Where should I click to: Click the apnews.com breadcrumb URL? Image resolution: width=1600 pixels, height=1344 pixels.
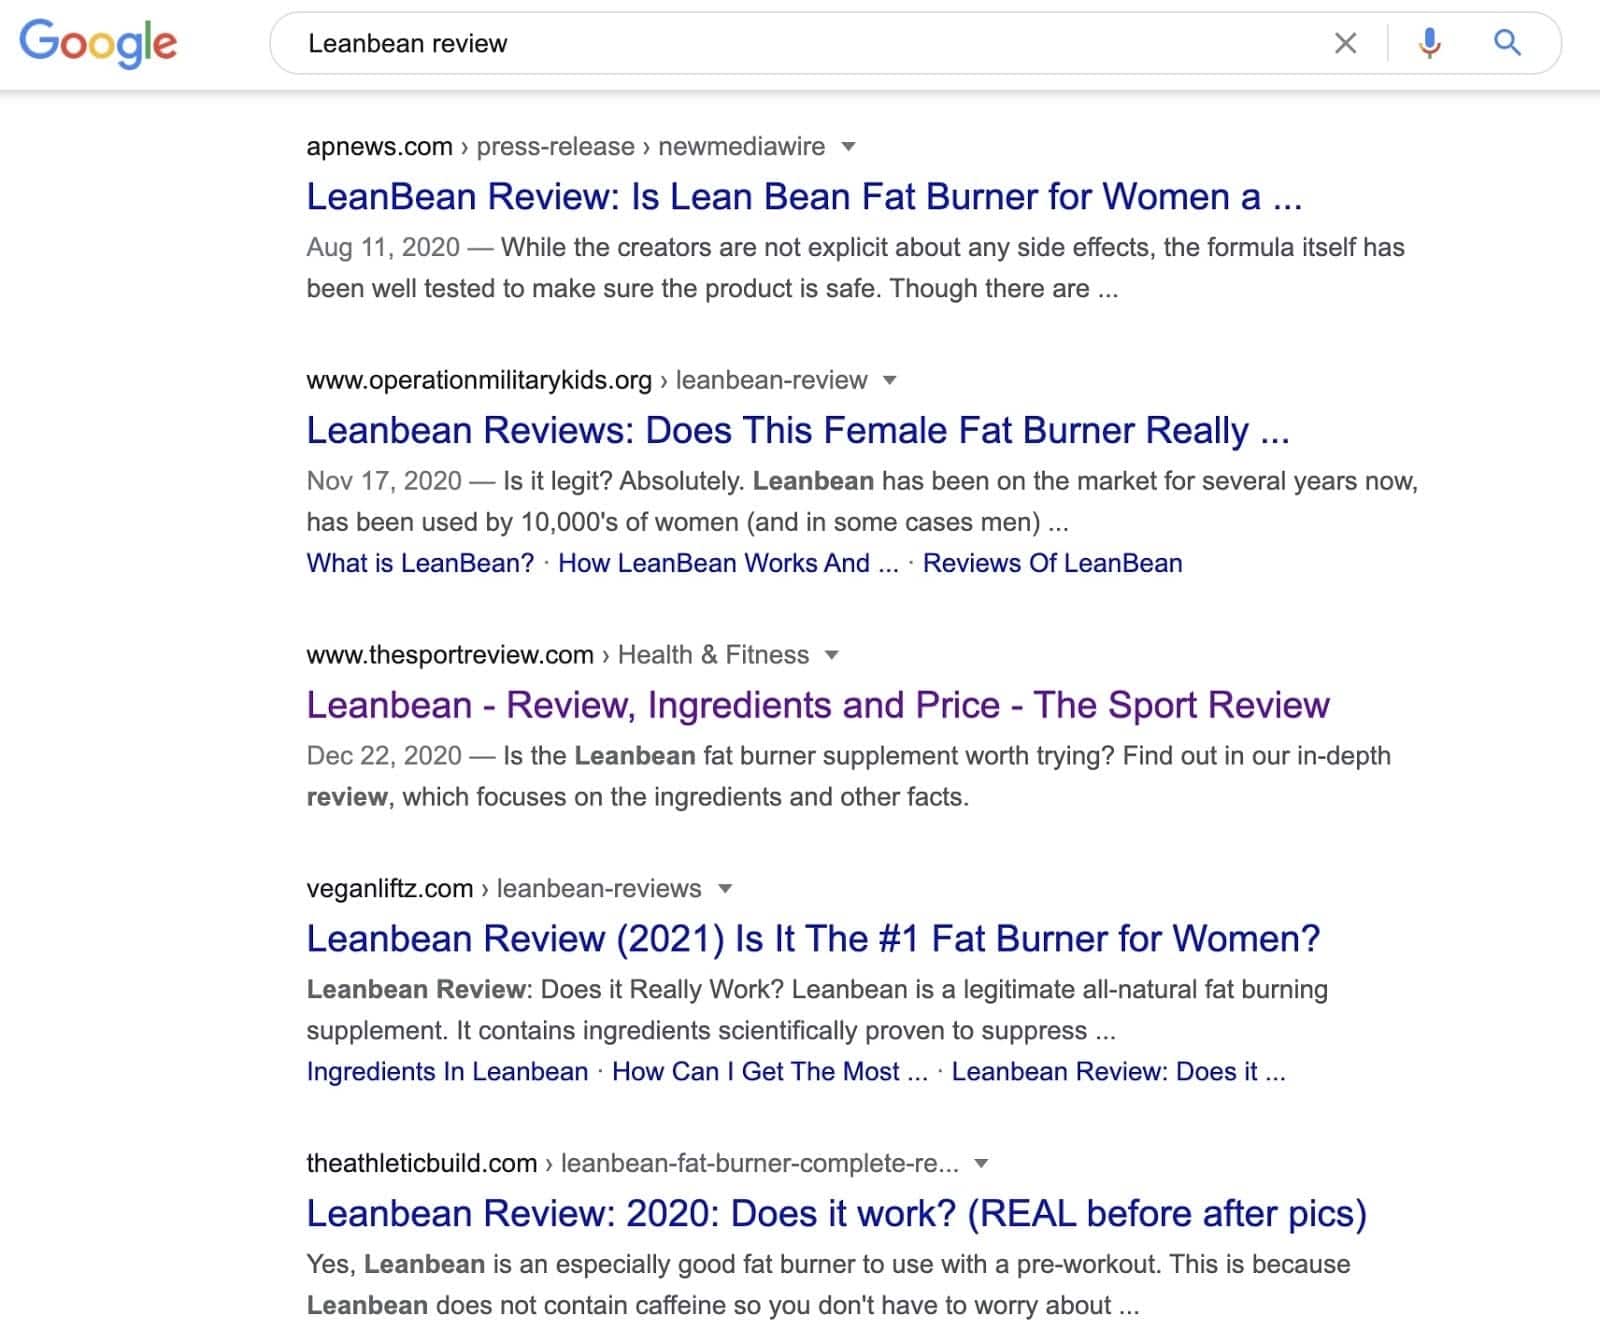click(566, 147)
